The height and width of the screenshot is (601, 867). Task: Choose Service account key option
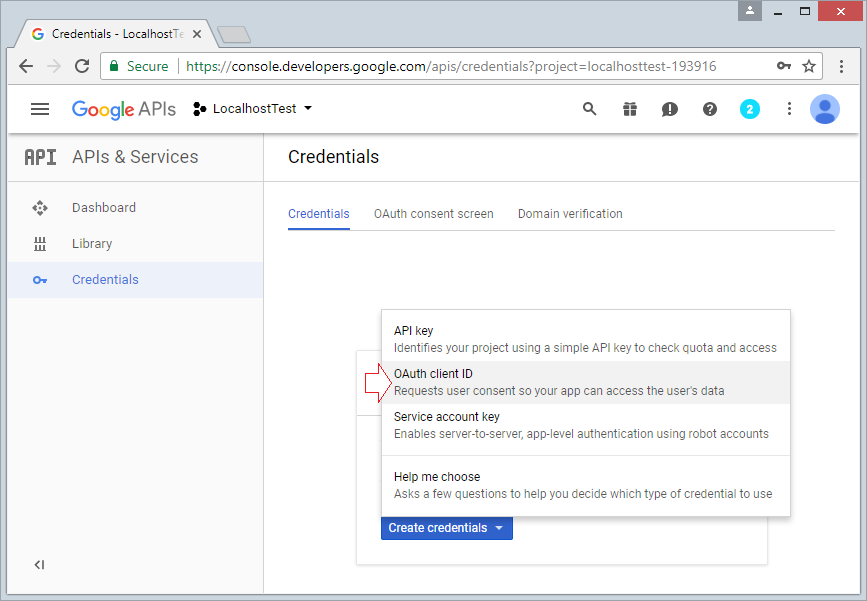click(586, 426)
